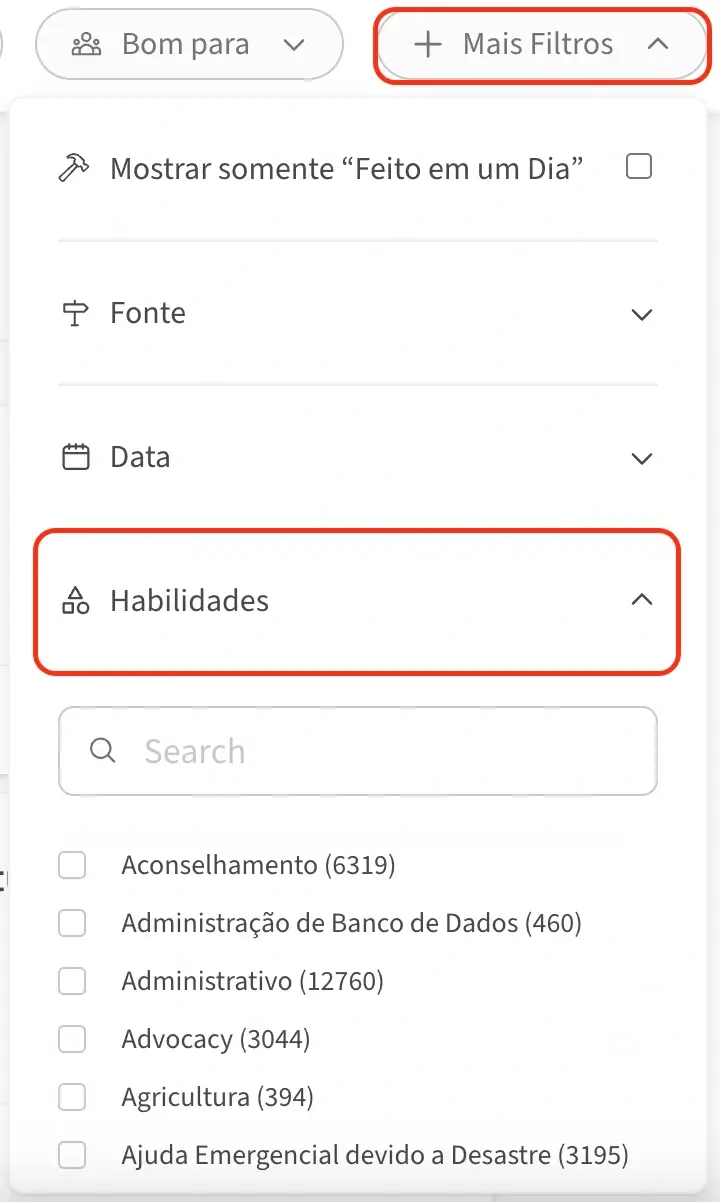This screenshot has height=1202, width=720.
Task: Click the hammer icon beside Feito em um Dia
Action: (x=75, y=168)
